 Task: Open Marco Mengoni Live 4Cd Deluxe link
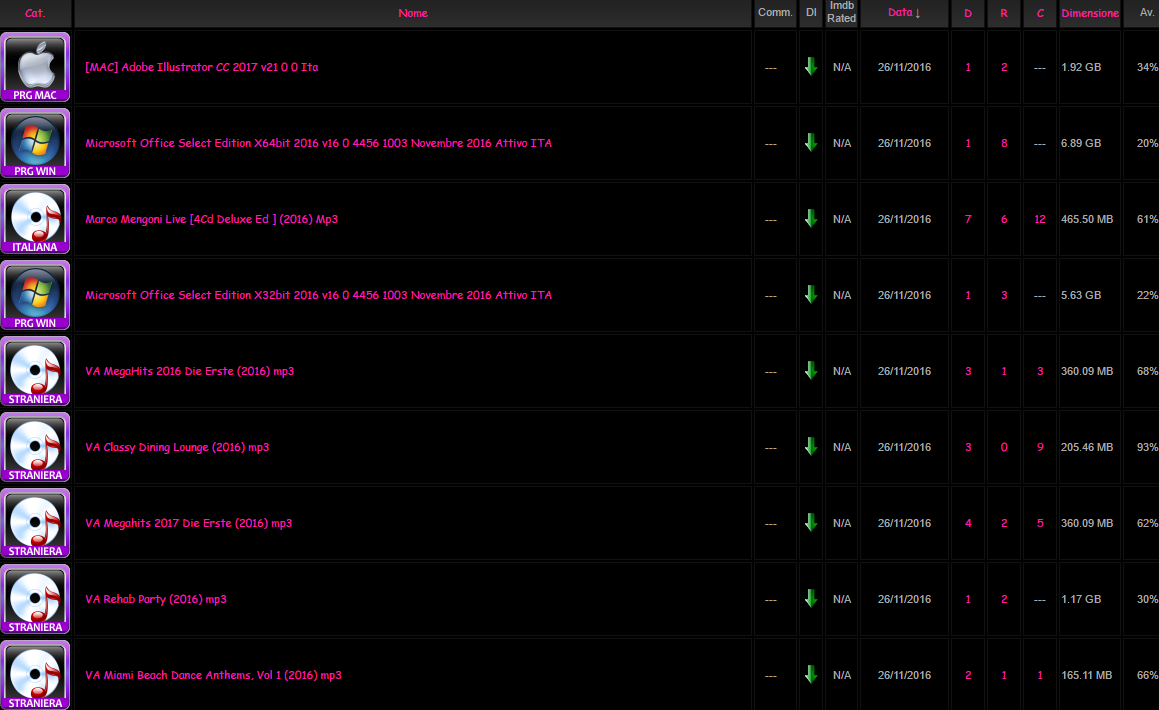coord(211,219)
